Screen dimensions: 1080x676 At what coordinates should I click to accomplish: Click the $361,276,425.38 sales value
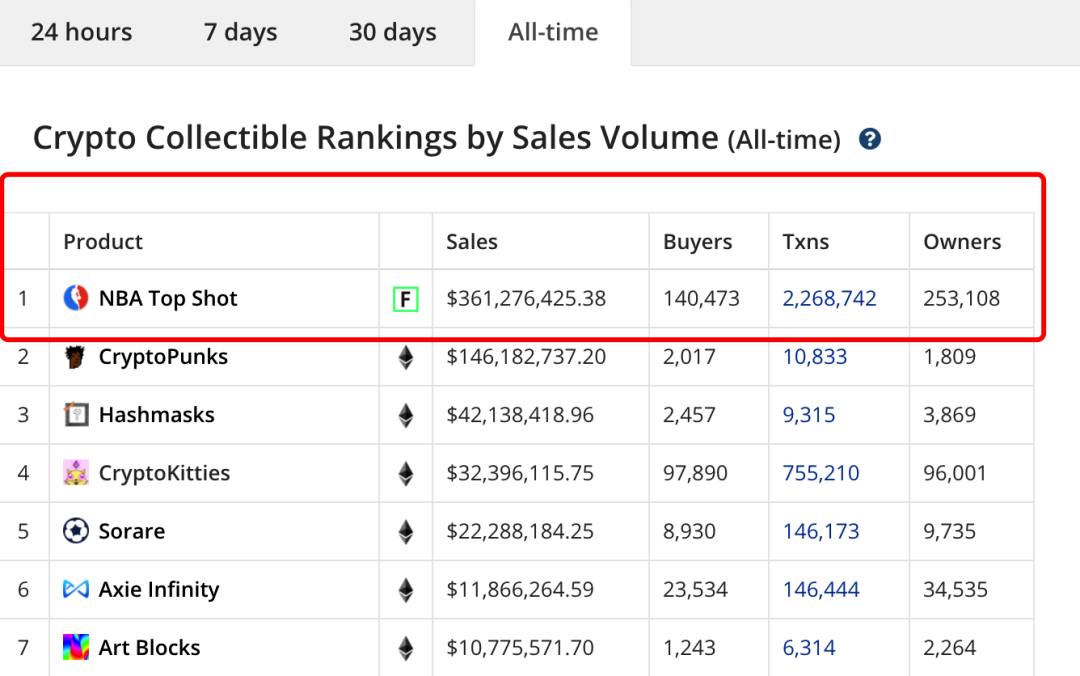pos(526,298)
